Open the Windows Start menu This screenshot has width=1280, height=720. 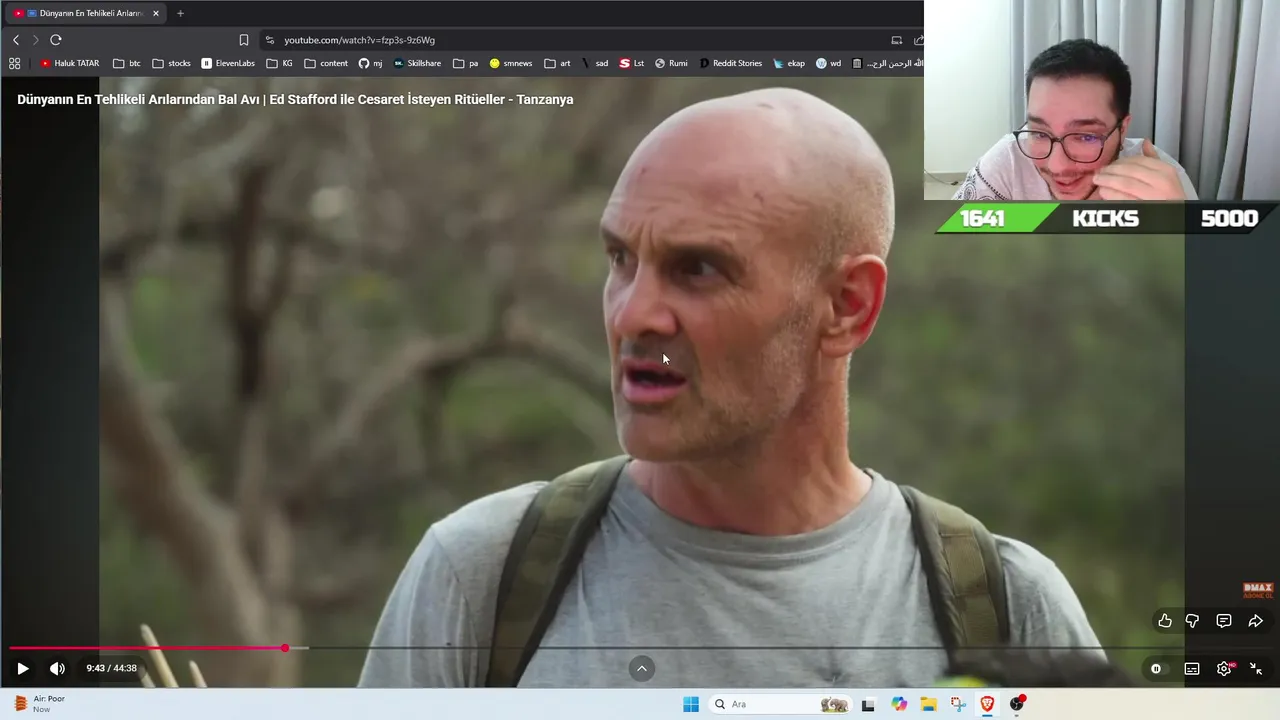point(691,704)
